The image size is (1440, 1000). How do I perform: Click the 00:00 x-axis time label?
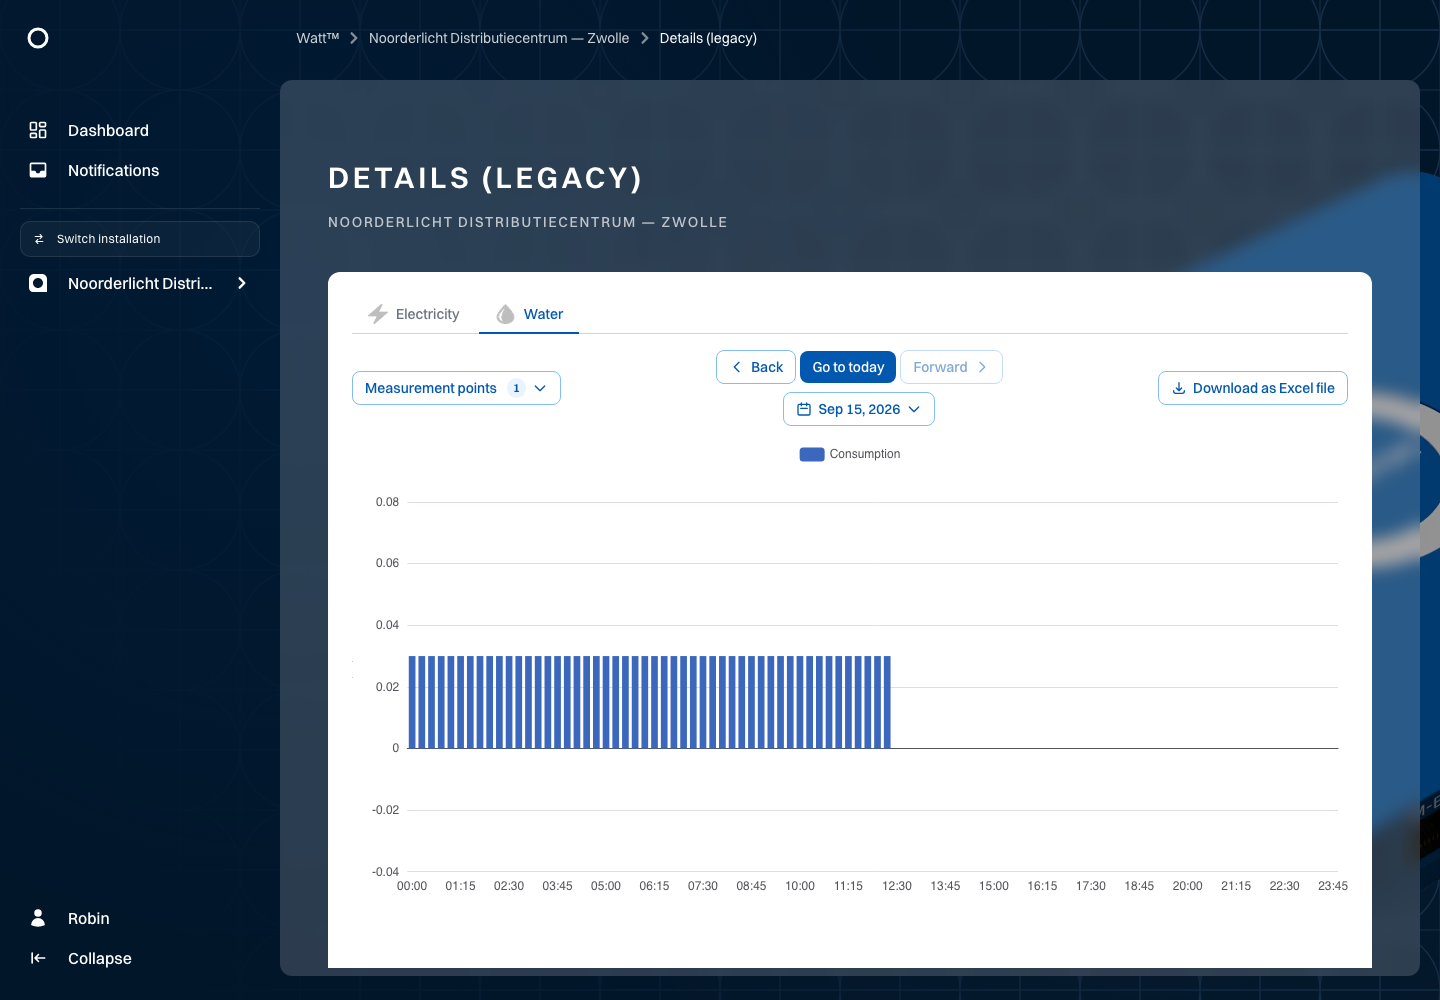pos(412,886)
